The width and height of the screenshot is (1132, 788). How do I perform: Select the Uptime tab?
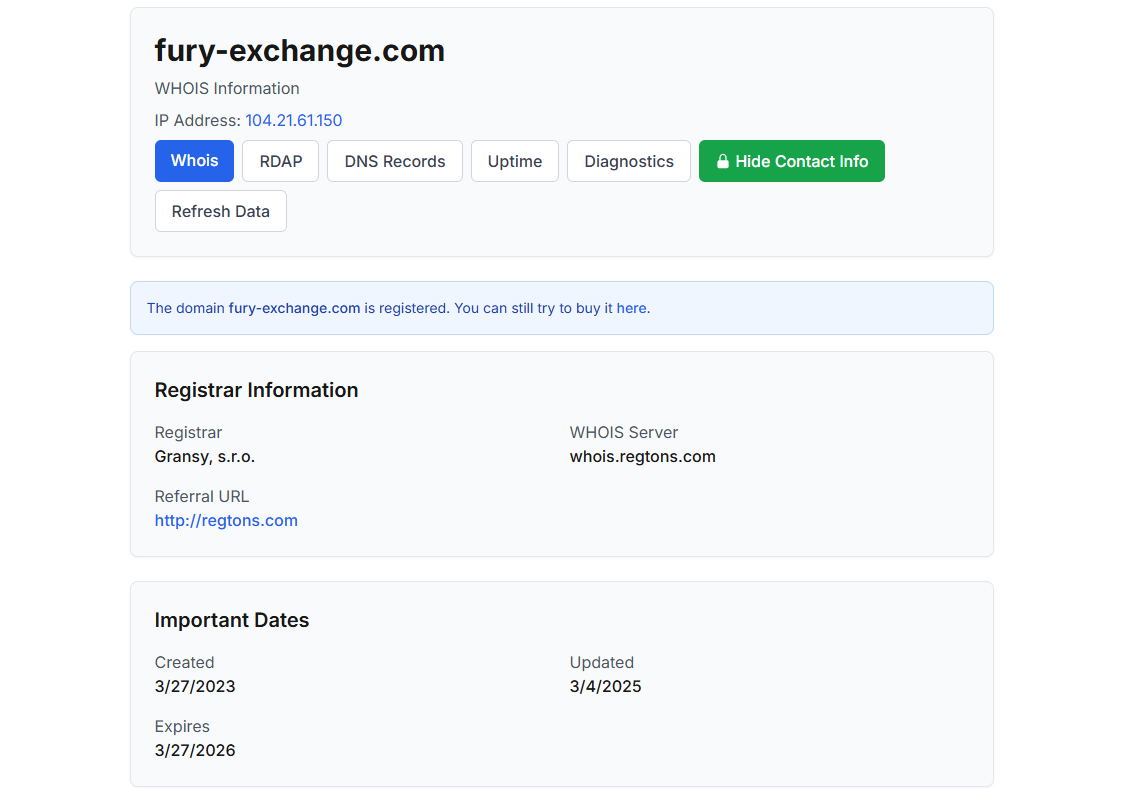pos(514,161)
